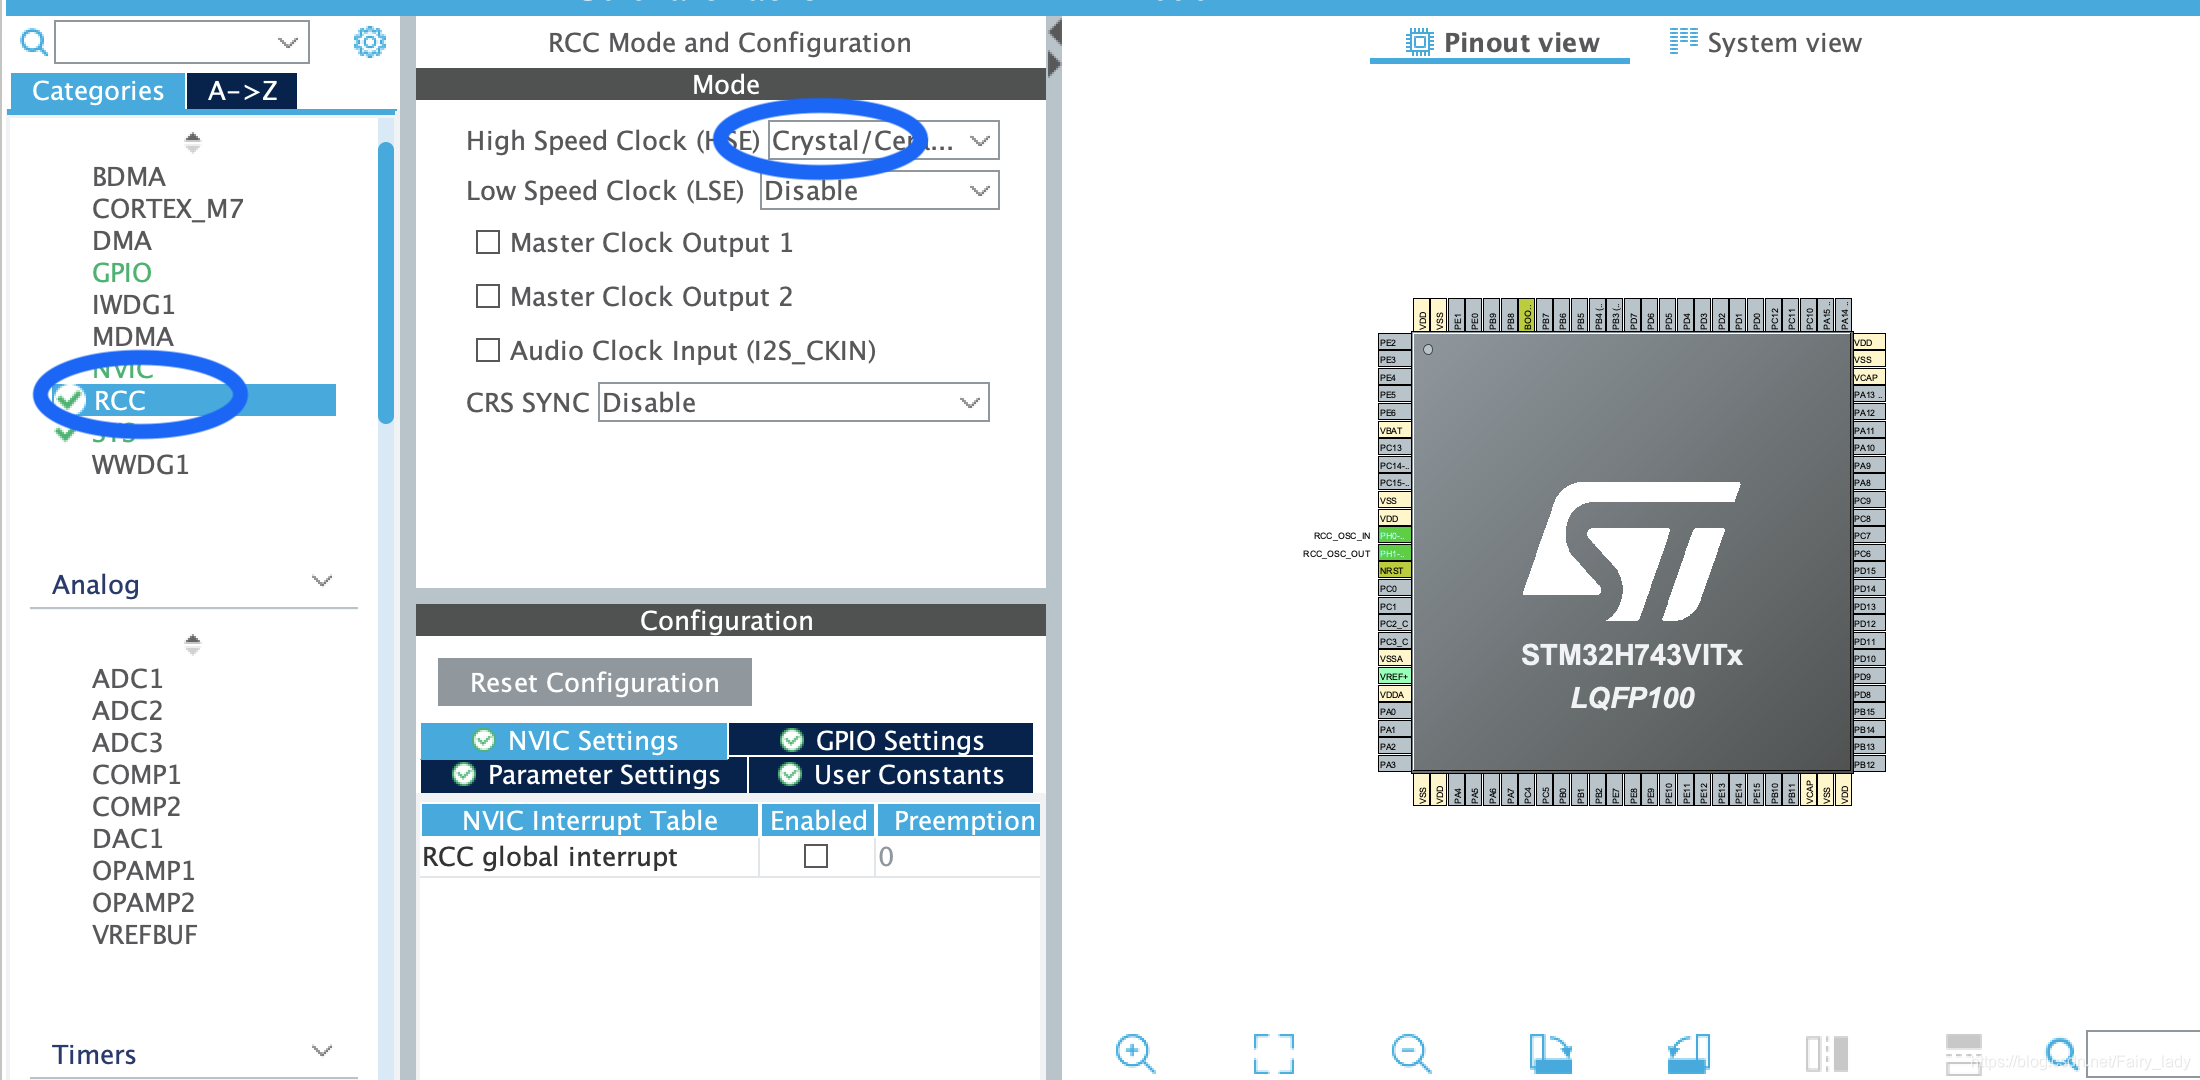Click the zoom in icon under pinout
2200x1080 pixels.
click(1135, 1053)
